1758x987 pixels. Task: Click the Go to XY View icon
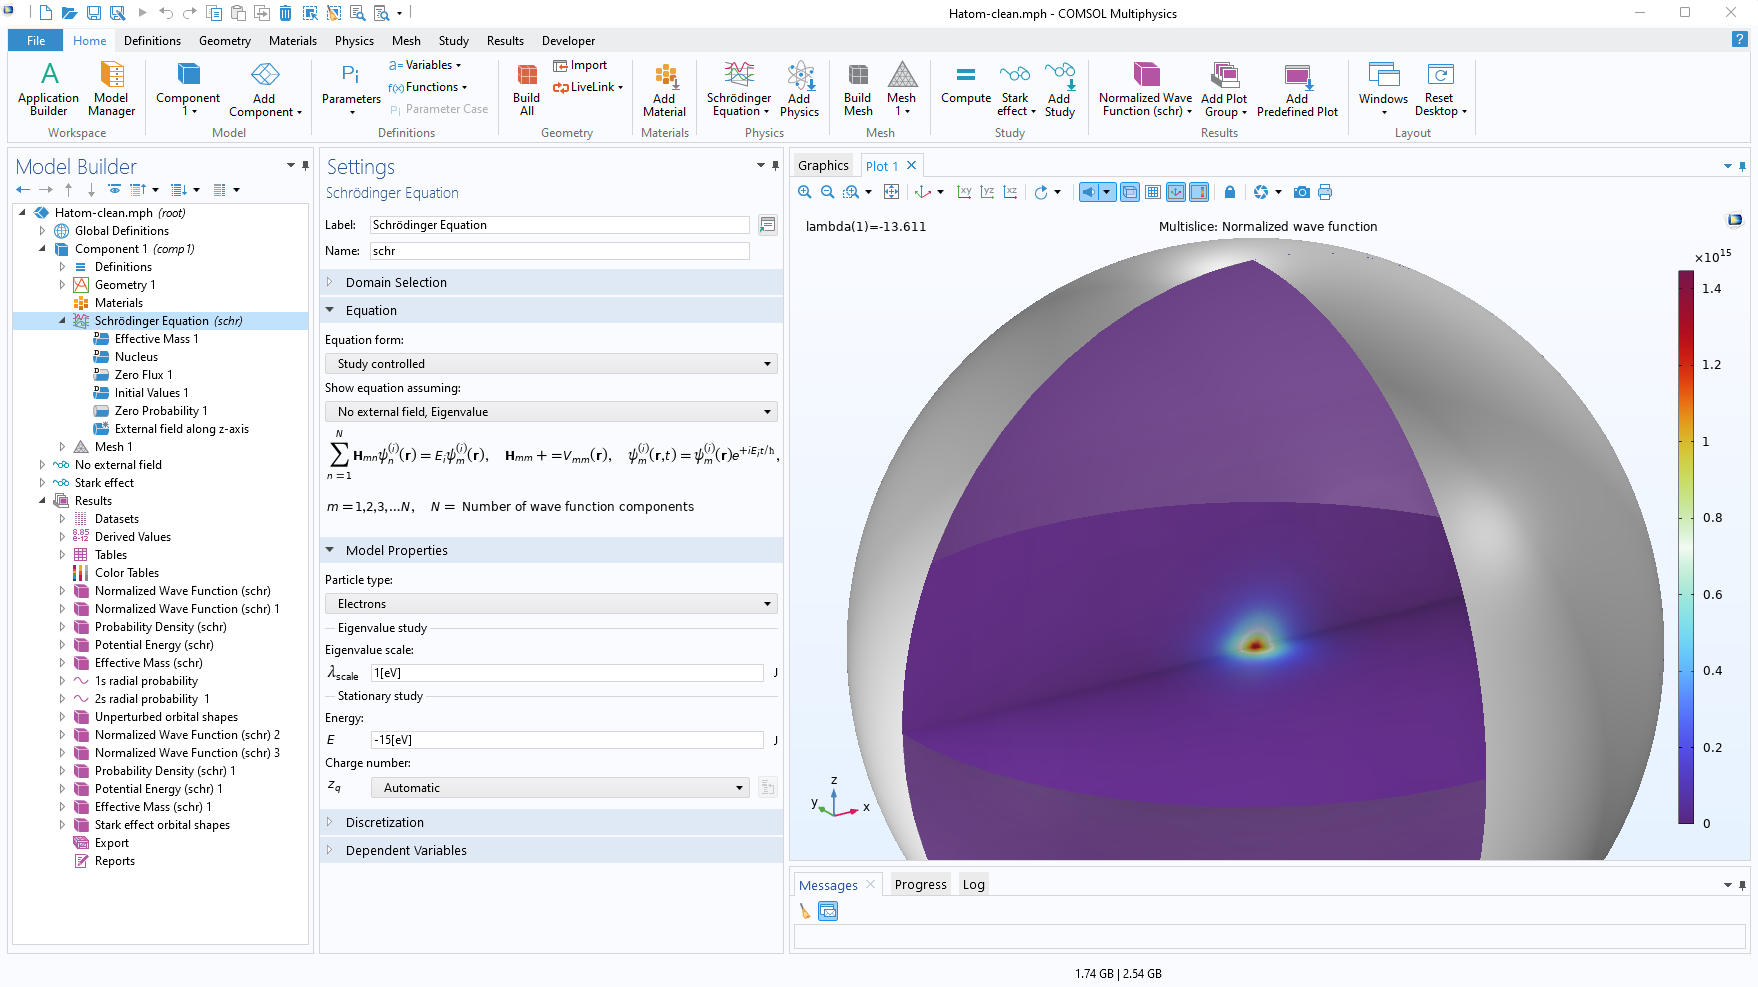click(964, 191)
